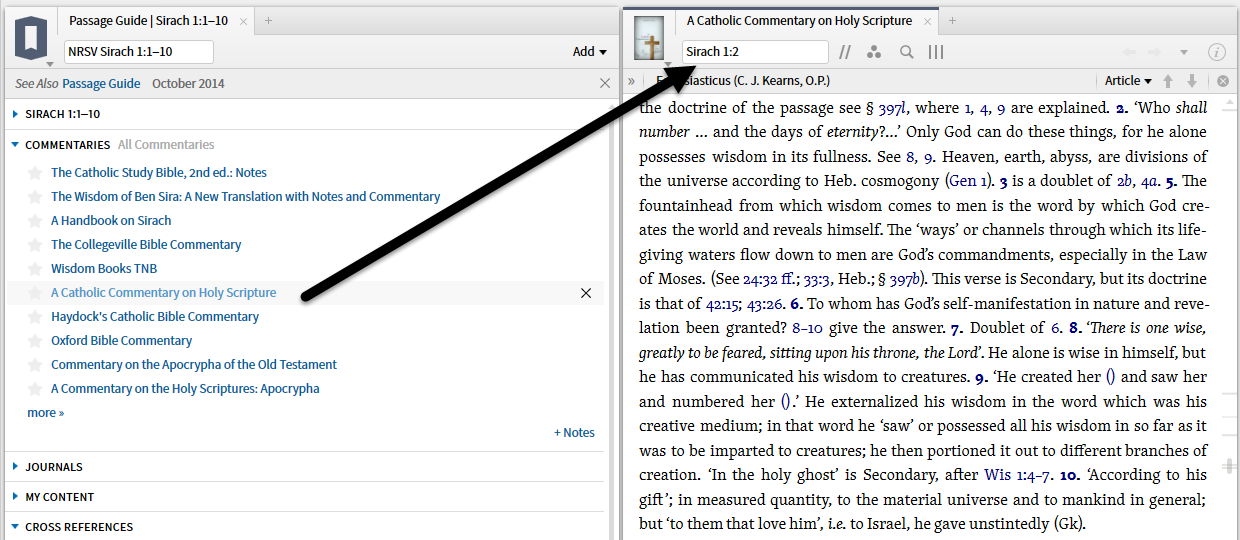Open the Gen 1 reference link
Viewport: 1240px width, 540px height.
(x=968, y=181)
